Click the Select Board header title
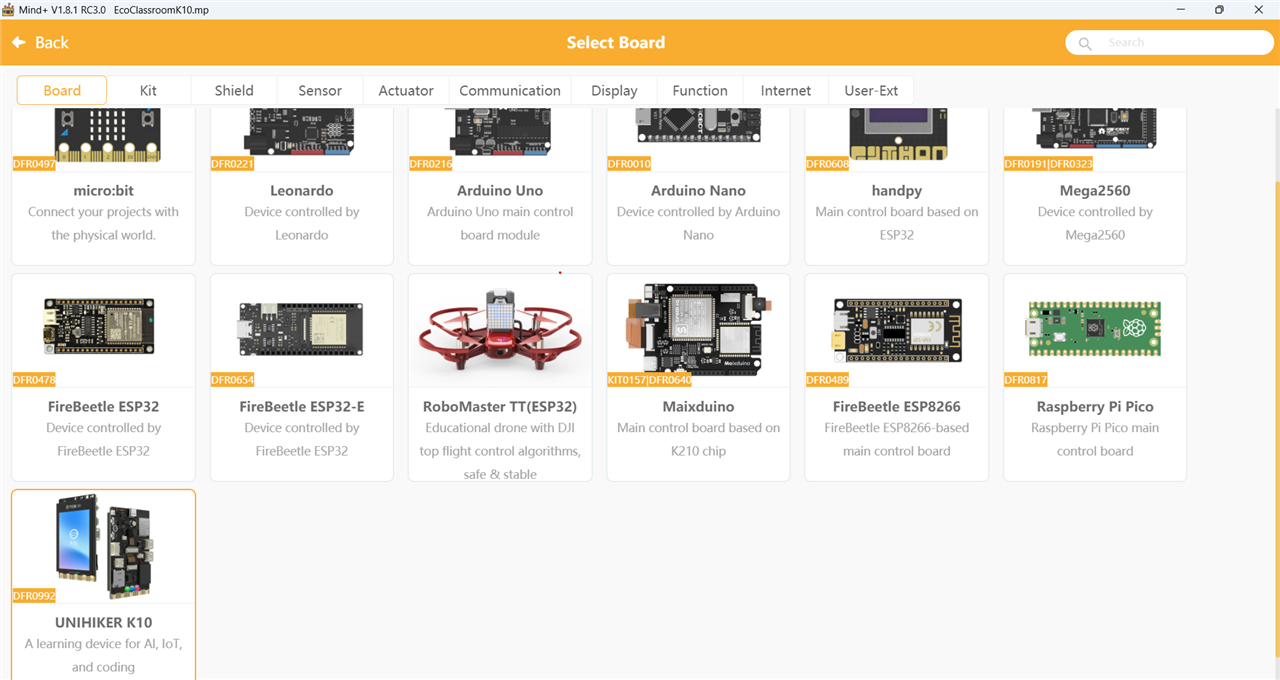This screenshot has width=1280, height=680. point(615,42)
